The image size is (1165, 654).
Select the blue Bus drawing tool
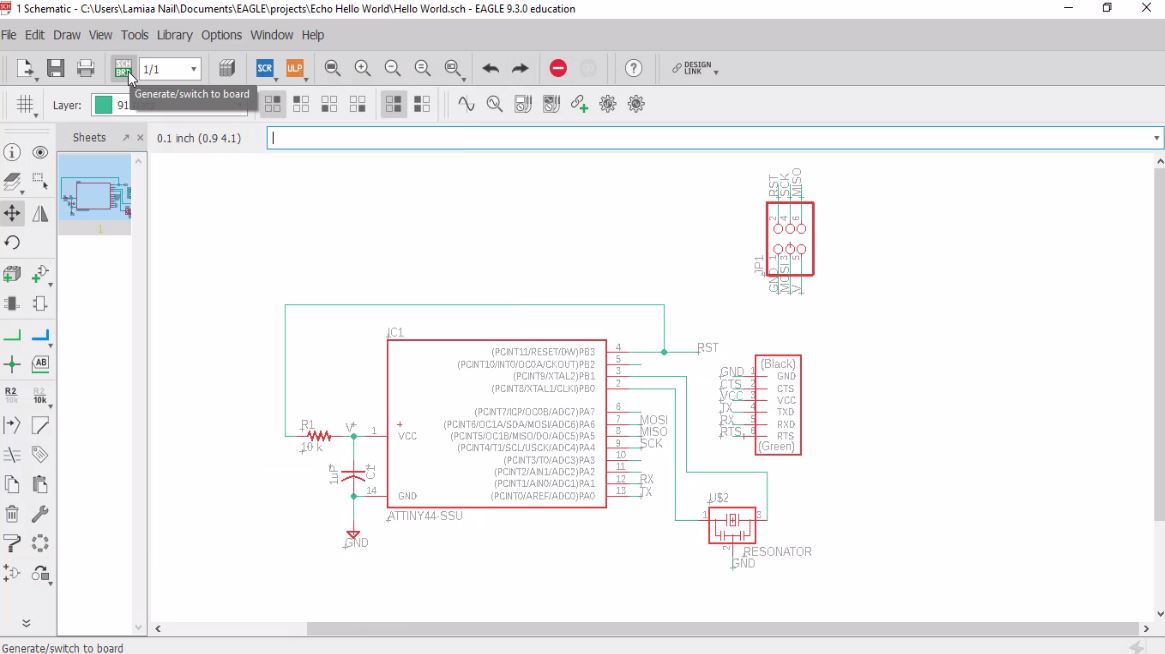[x=40, y=334]
